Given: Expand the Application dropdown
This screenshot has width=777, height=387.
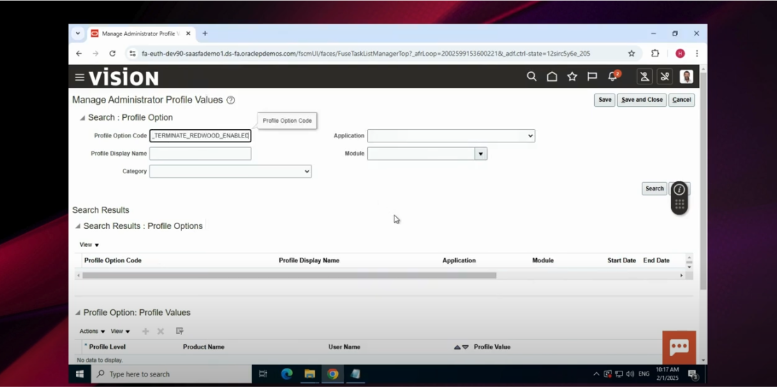Looking at the screenshot, I should click(x=451, y=136).
